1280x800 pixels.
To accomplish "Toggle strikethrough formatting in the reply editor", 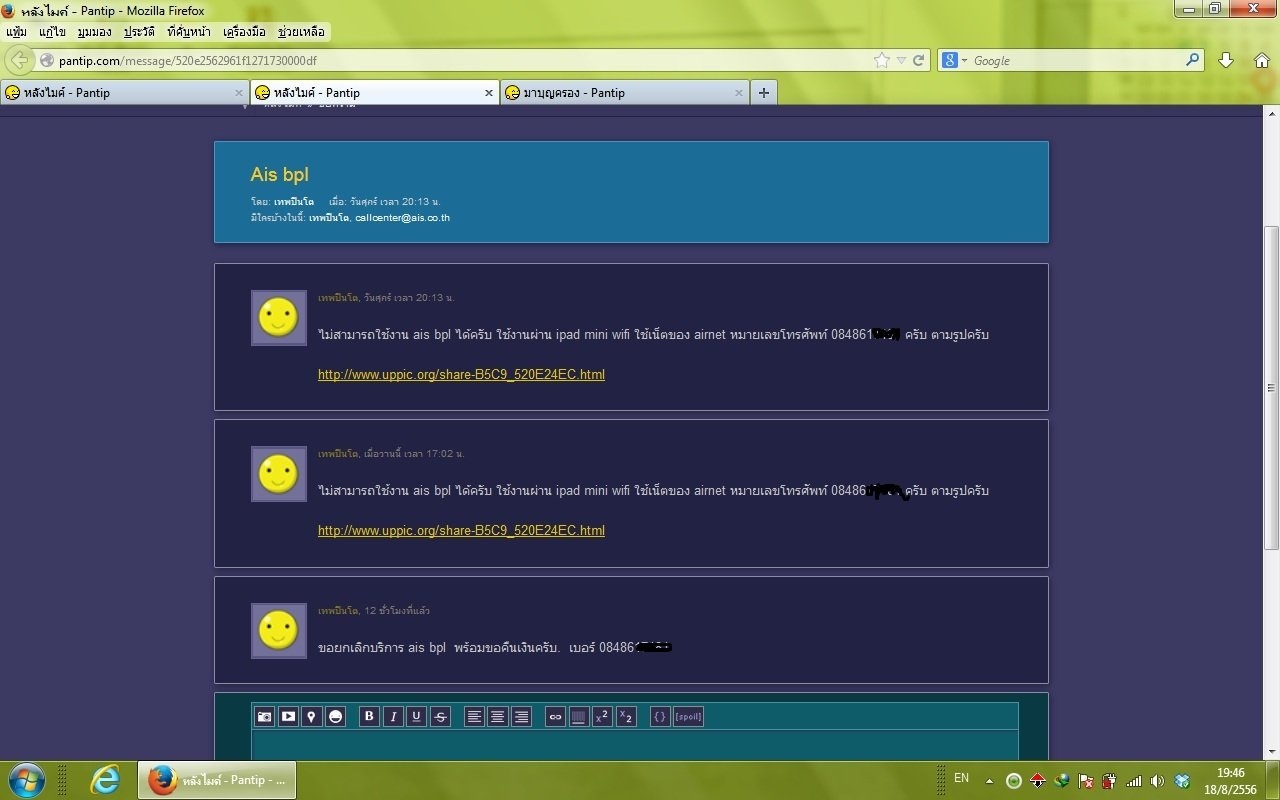I will pyautogui.click(x=440, y=716).
